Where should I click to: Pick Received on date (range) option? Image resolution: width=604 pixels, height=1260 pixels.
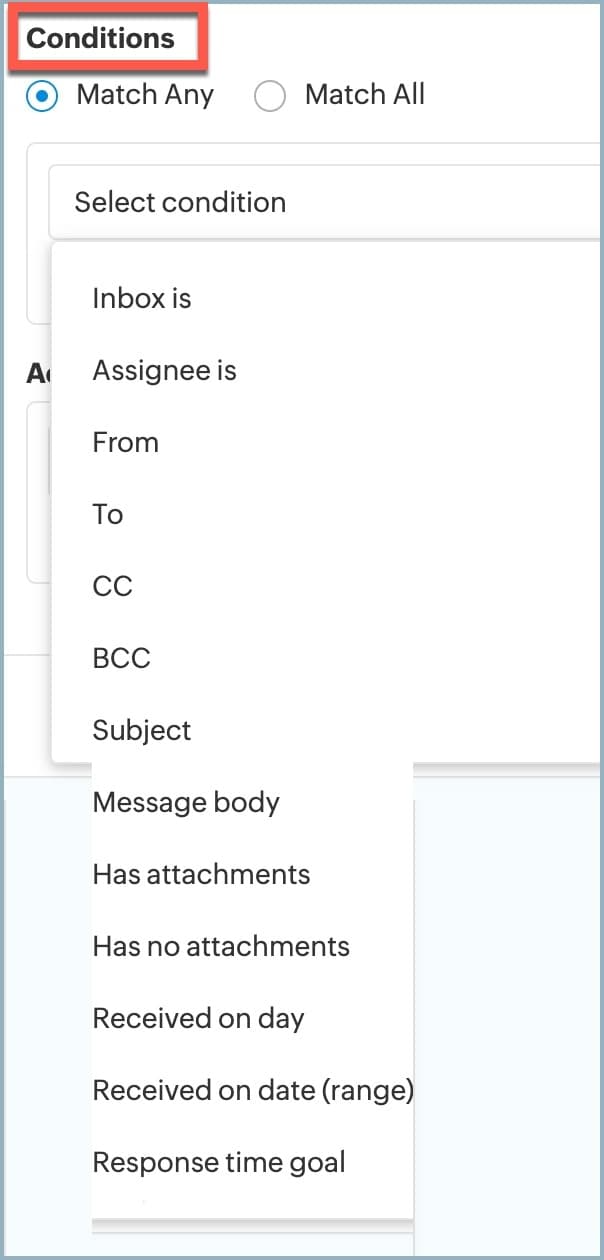pos(252,1090)
